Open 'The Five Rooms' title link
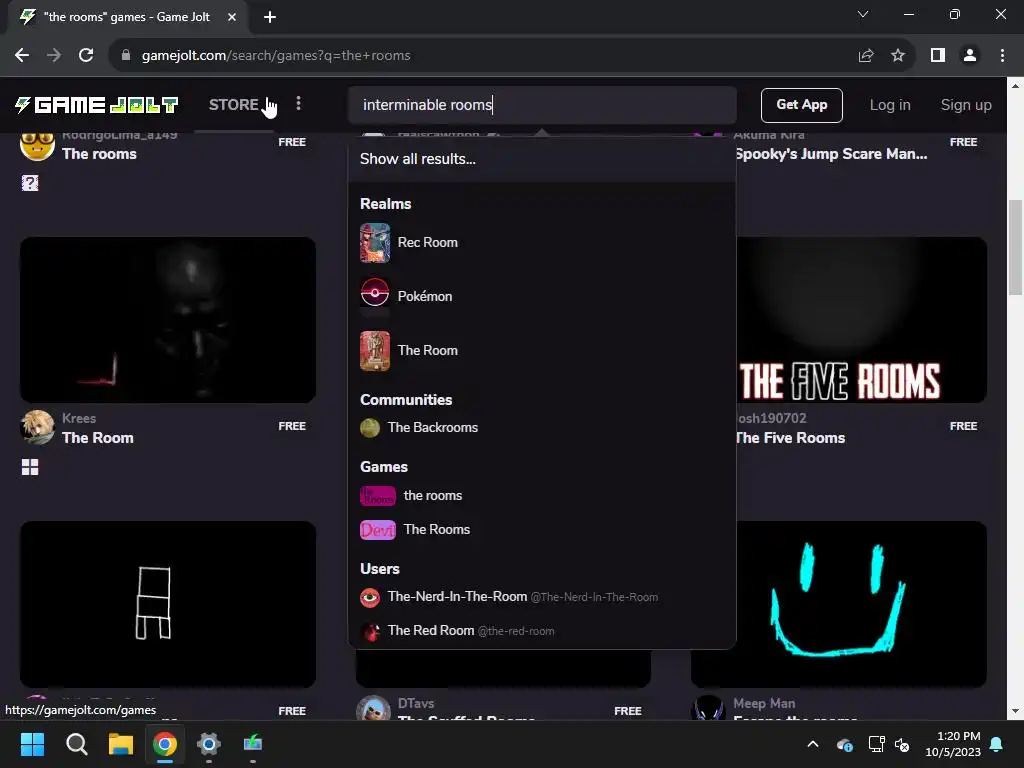Image resolution: width=1024 pixels, height=768 pixels. (x=790, y=438)
